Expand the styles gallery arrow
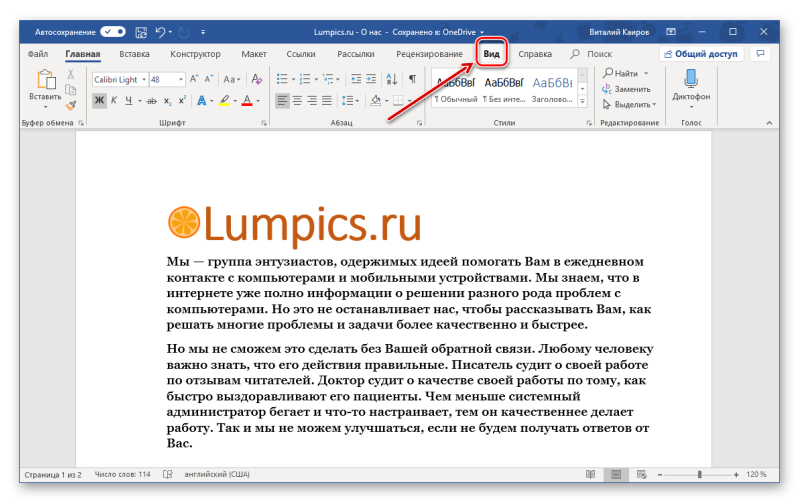The image size is (800, 503). click(x=582, y=101)
